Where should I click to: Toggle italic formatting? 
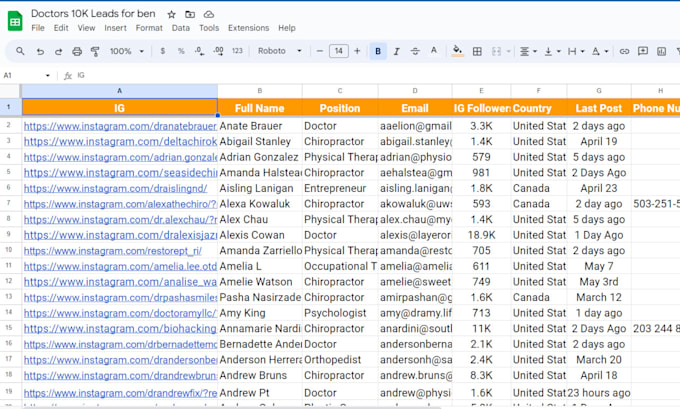point(396,51)
